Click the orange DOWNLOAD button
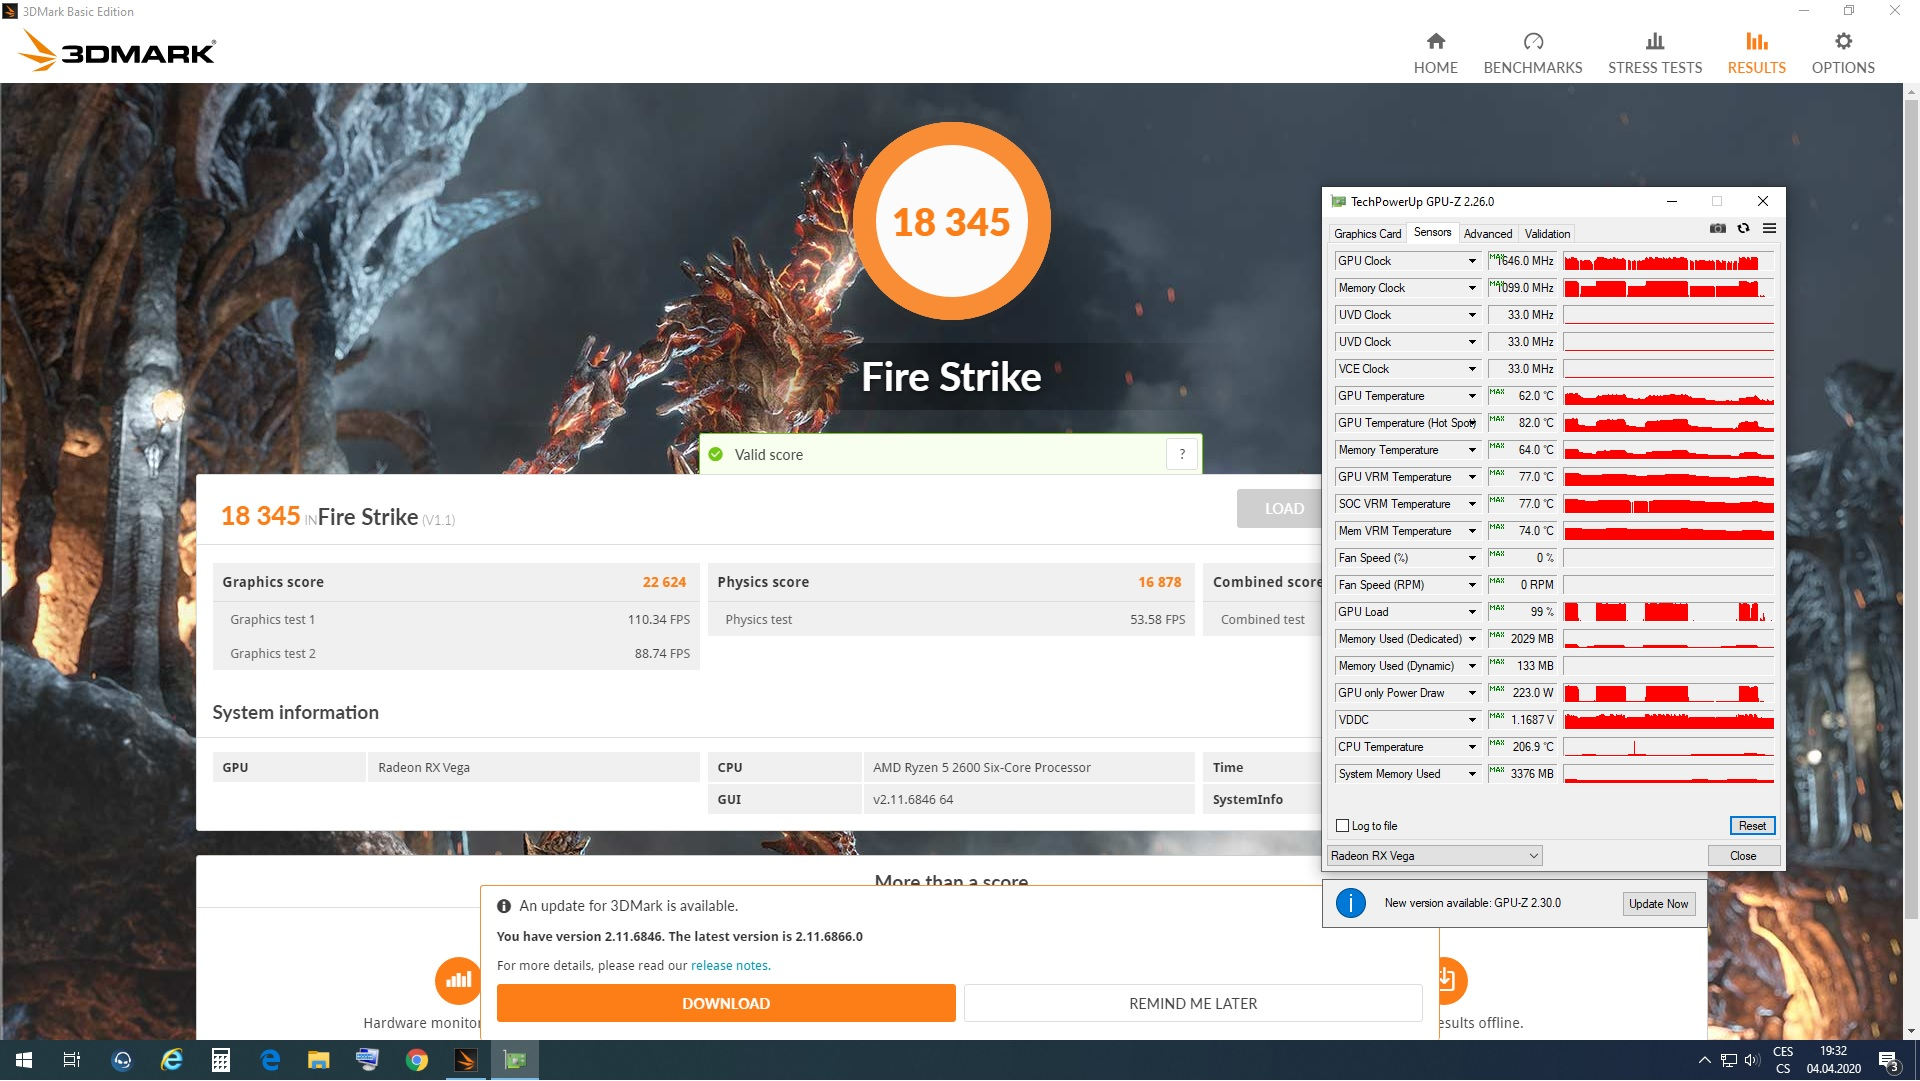The width and height of the screenshot is (1920, 1081). tap(726, 1003)
